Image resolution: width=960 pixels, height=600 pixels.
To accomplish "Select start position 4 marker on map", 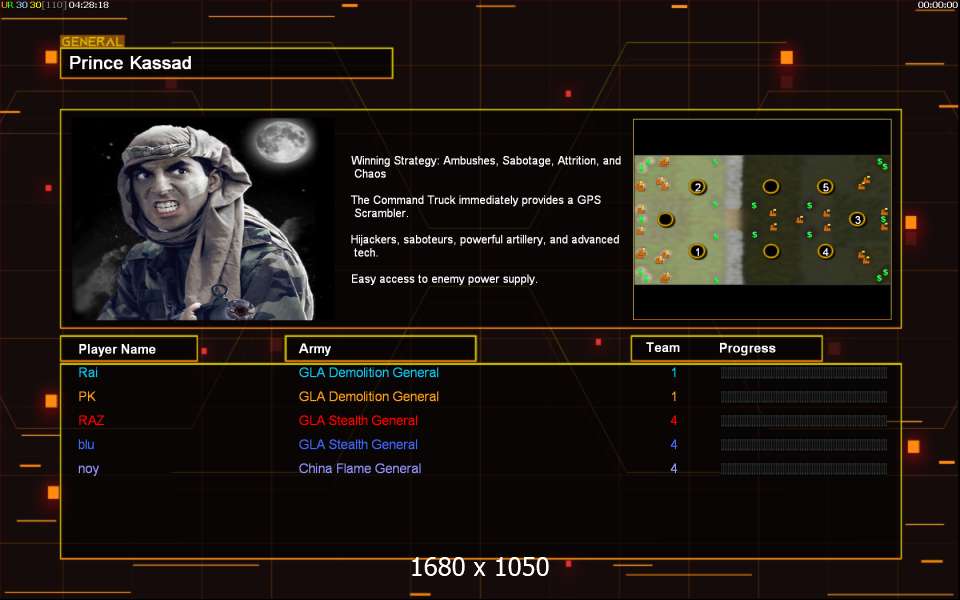I will [825, 251].
